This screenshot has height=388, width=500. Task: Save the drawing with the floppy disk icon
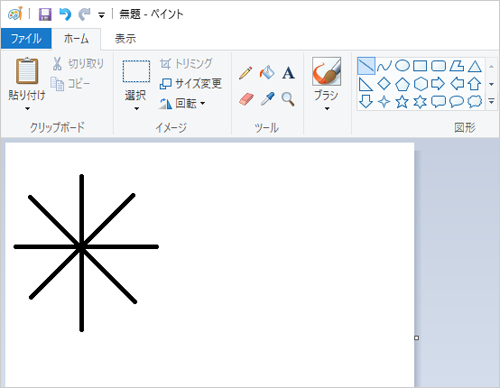pyautogui.click(x=45, y=14)
